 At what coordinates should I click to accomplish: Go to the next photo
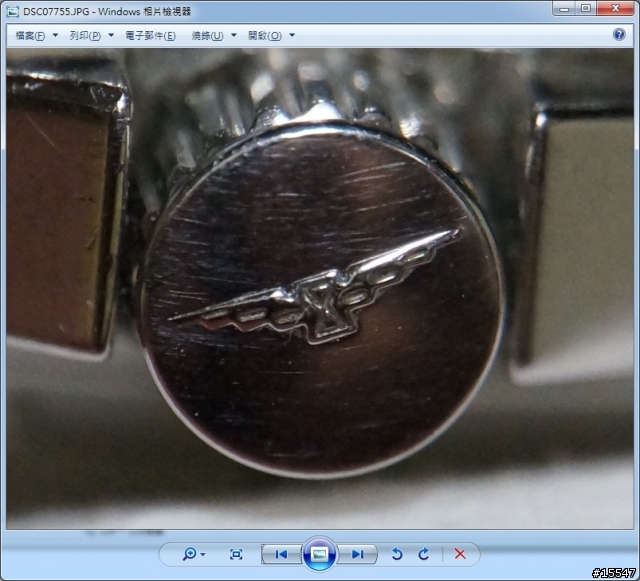tap(357, 554)
